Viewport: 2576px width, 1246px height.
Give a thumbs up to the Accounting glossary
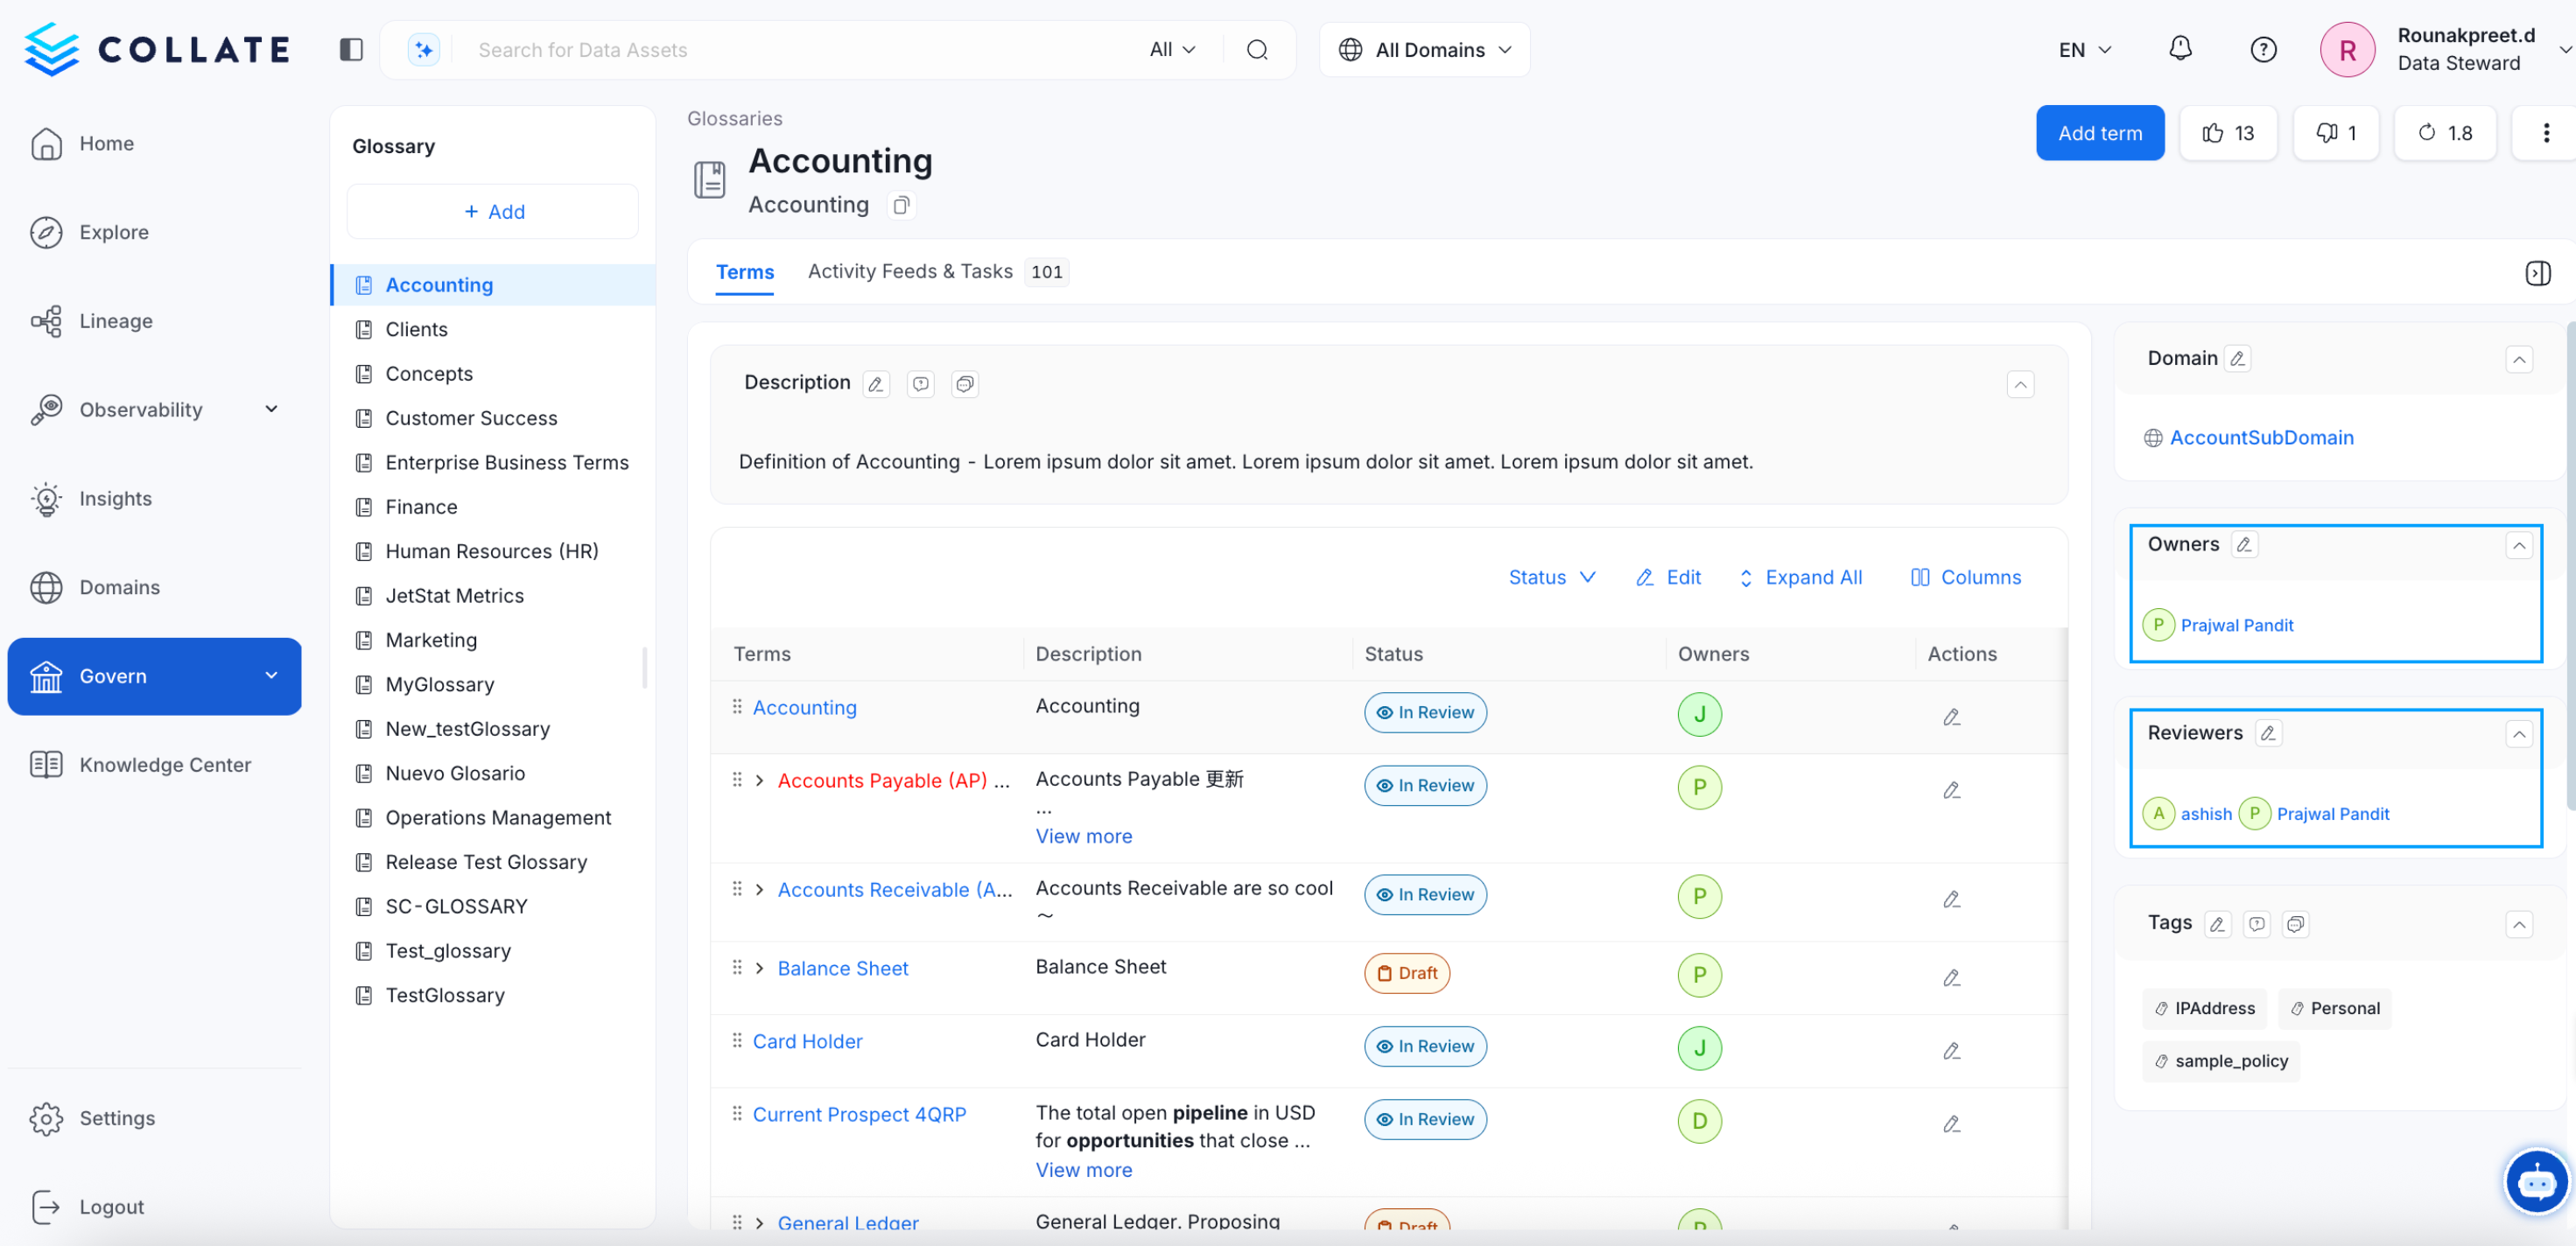coord(2228,132)
